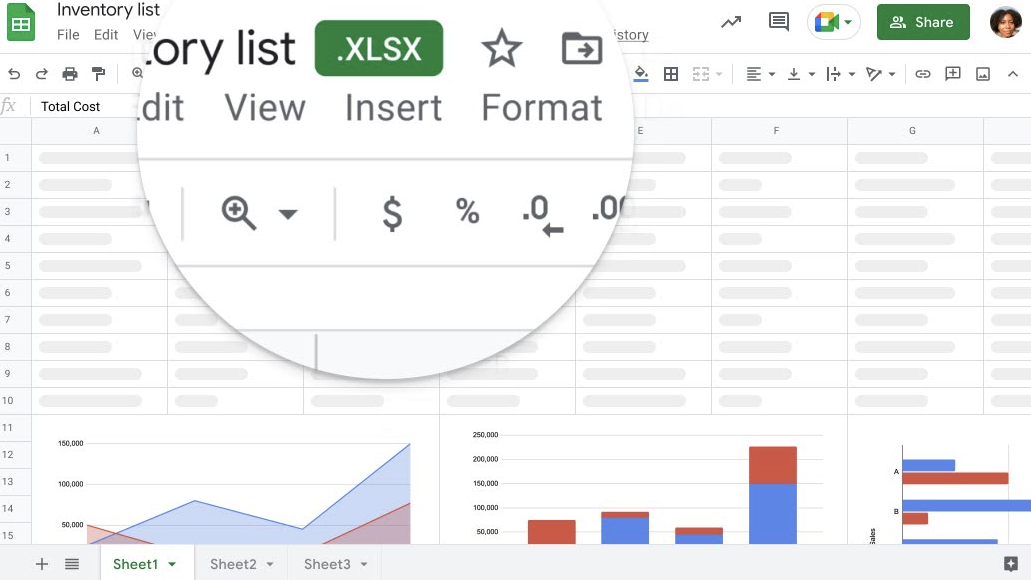
Task: Open the Sheet2 tab dropdown arrow
Action: (270, 564)
